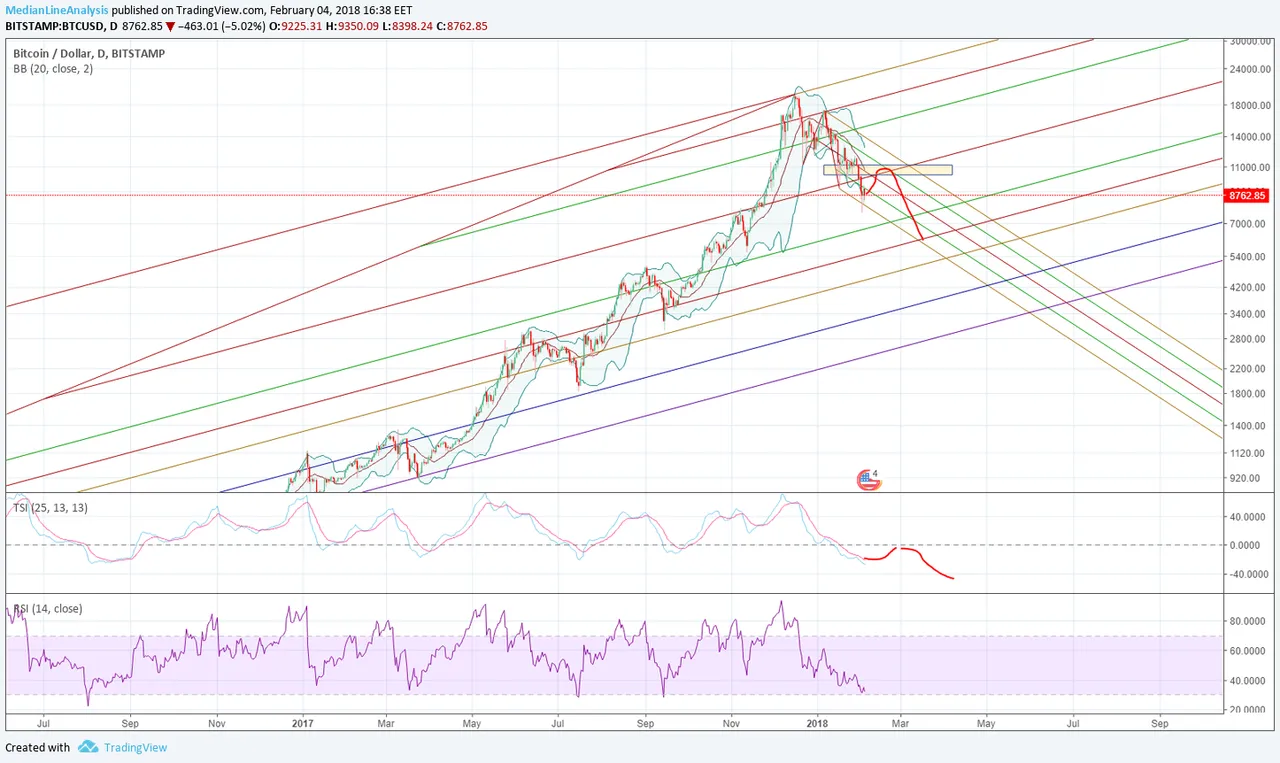Click the 18000.00 price axis label
The image size is (1280, 763).
click(1251, 105)
